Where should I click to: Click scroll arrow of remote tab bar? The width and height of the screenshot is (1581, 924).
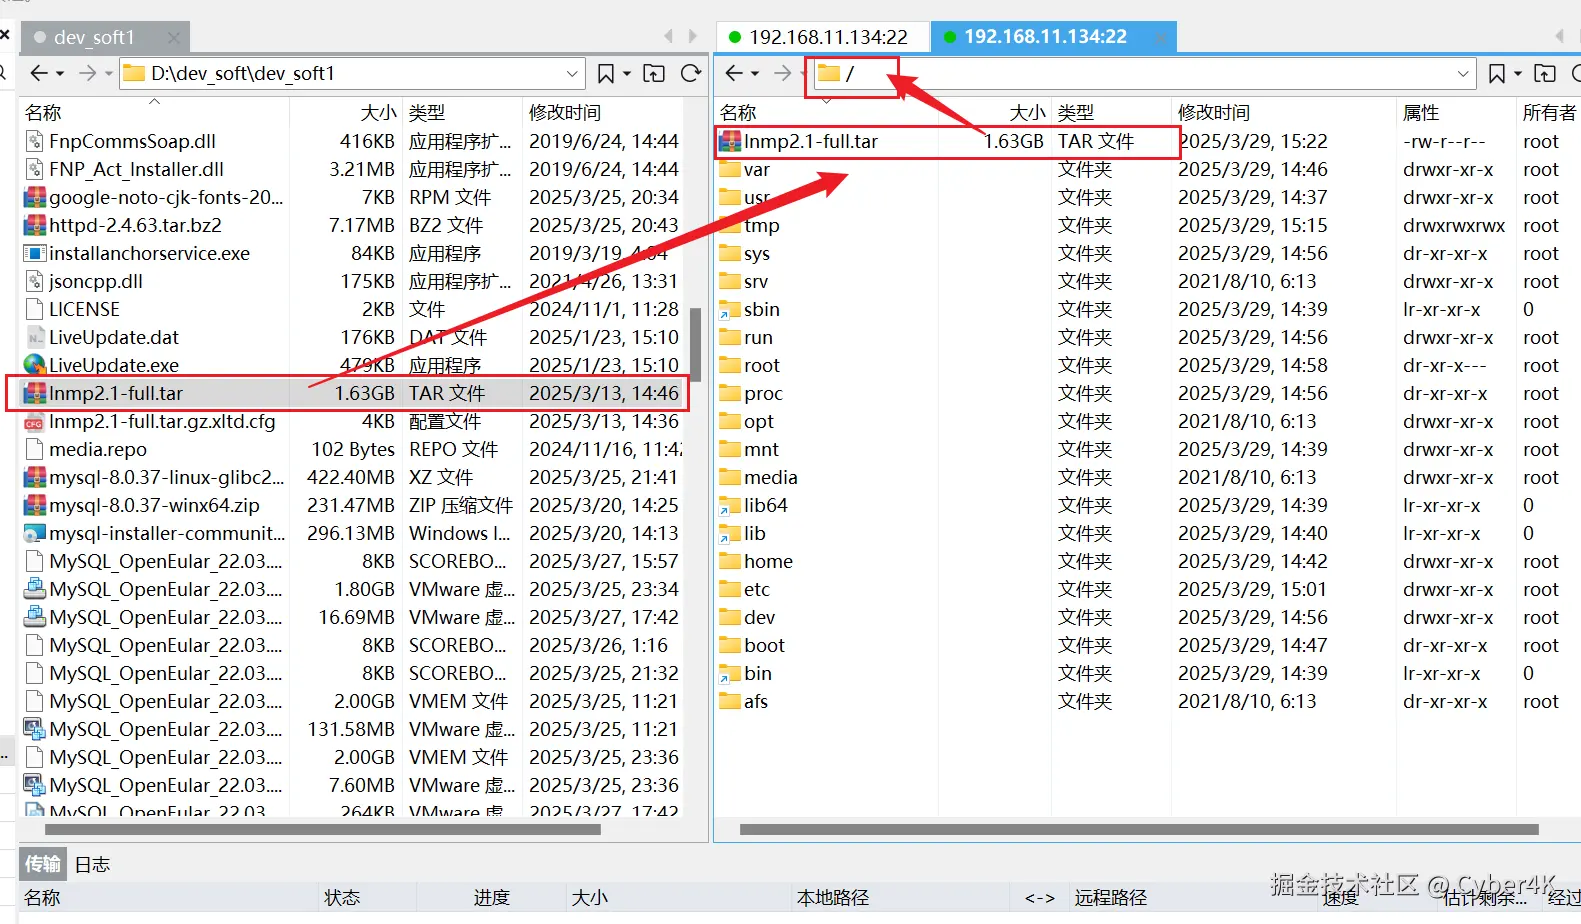tap(1559, 36)
